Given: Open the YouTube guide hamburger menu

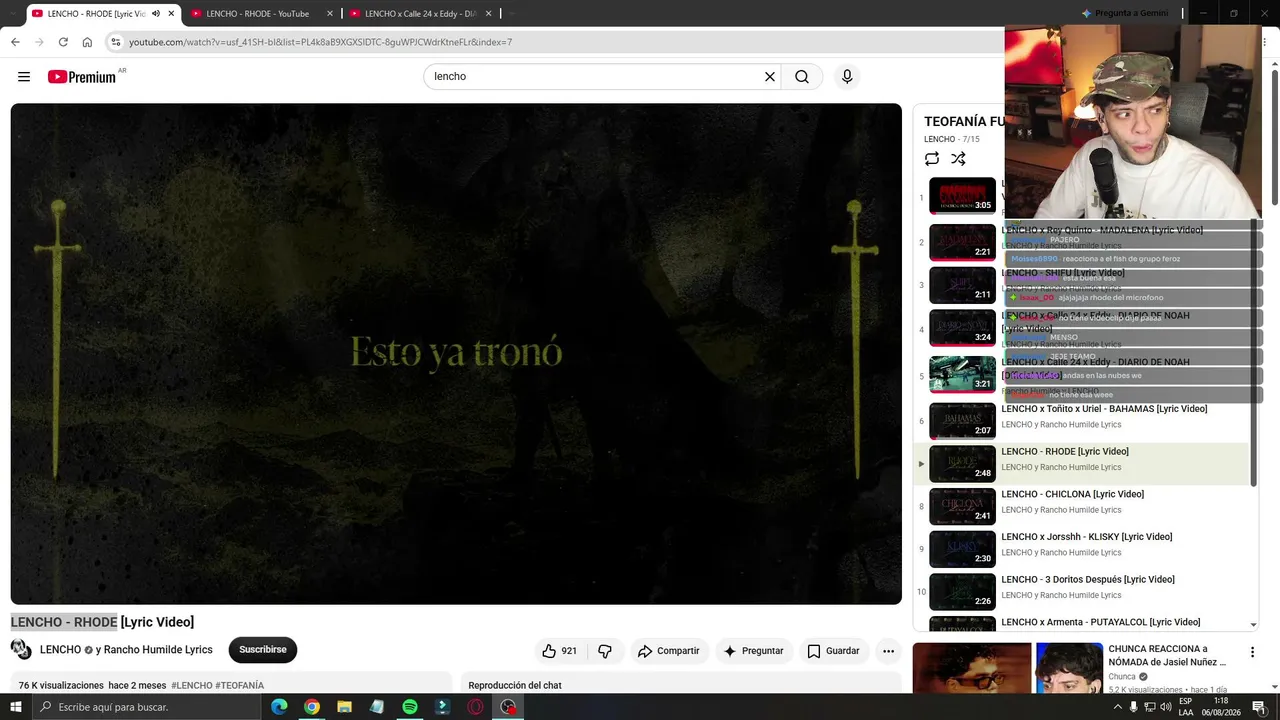Looking at the screenshot, I should pyautogui.click(x=24, y=77).
